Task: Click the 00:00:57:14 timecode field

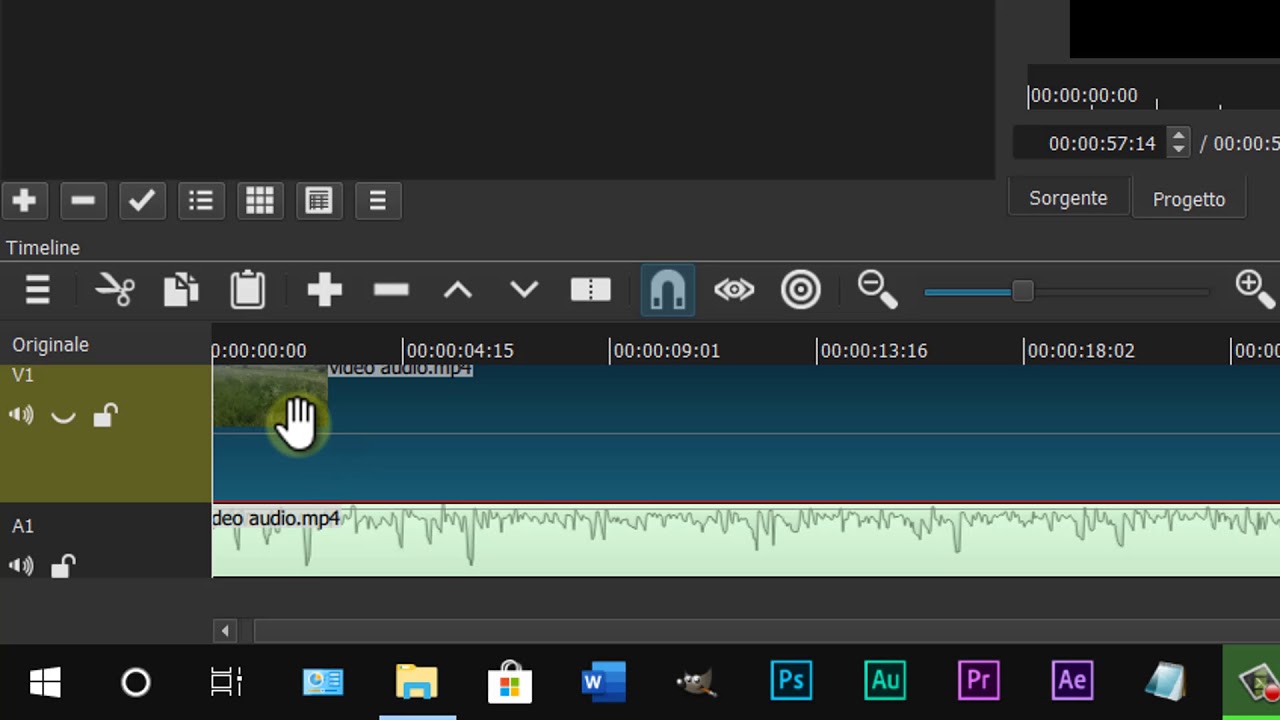Action: coord(1090,143)
